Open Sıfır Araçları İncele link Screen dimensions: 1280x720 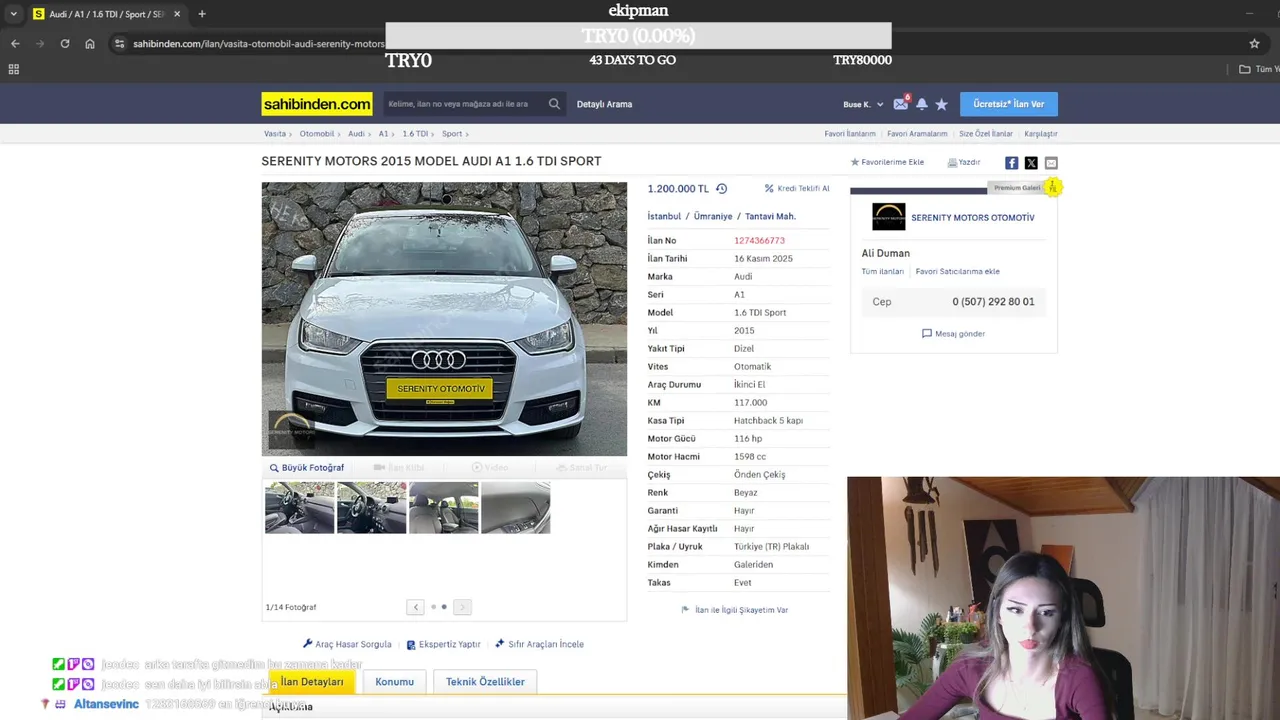539,644
